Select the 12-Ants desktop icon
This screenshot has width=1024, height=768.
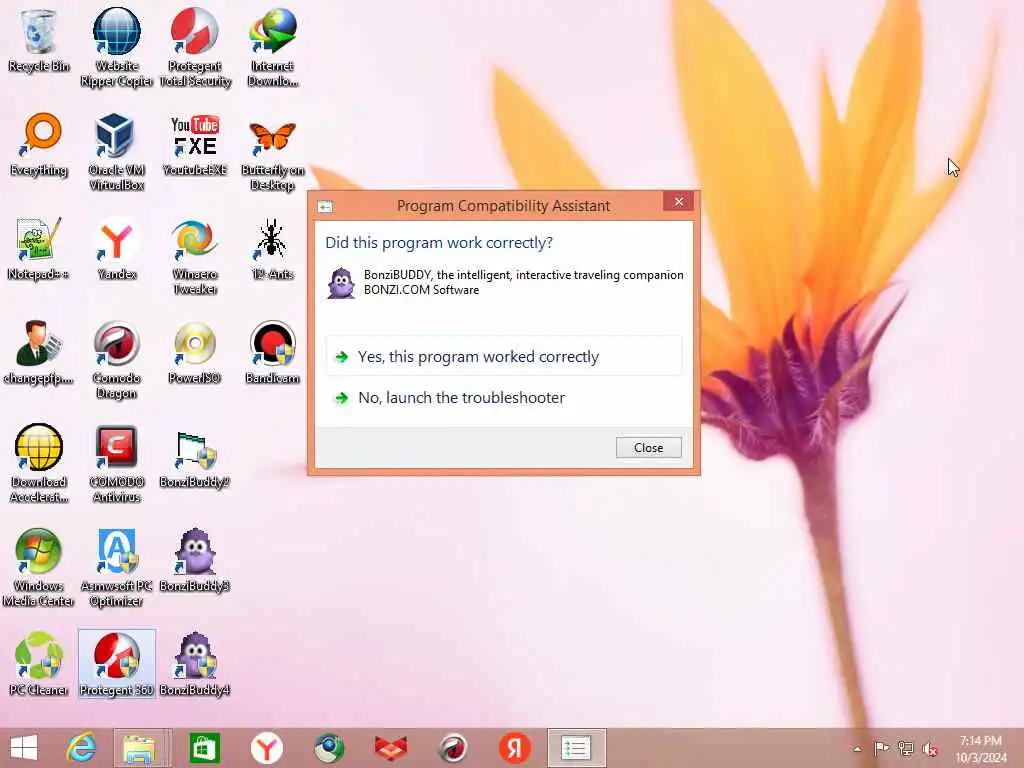coord(272,249)
